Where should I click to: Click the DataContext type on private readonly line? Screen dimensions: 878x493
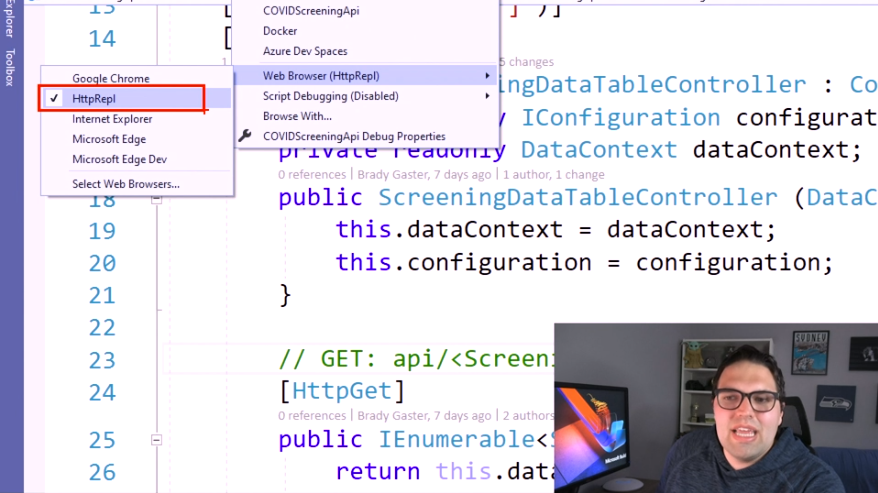599,150
